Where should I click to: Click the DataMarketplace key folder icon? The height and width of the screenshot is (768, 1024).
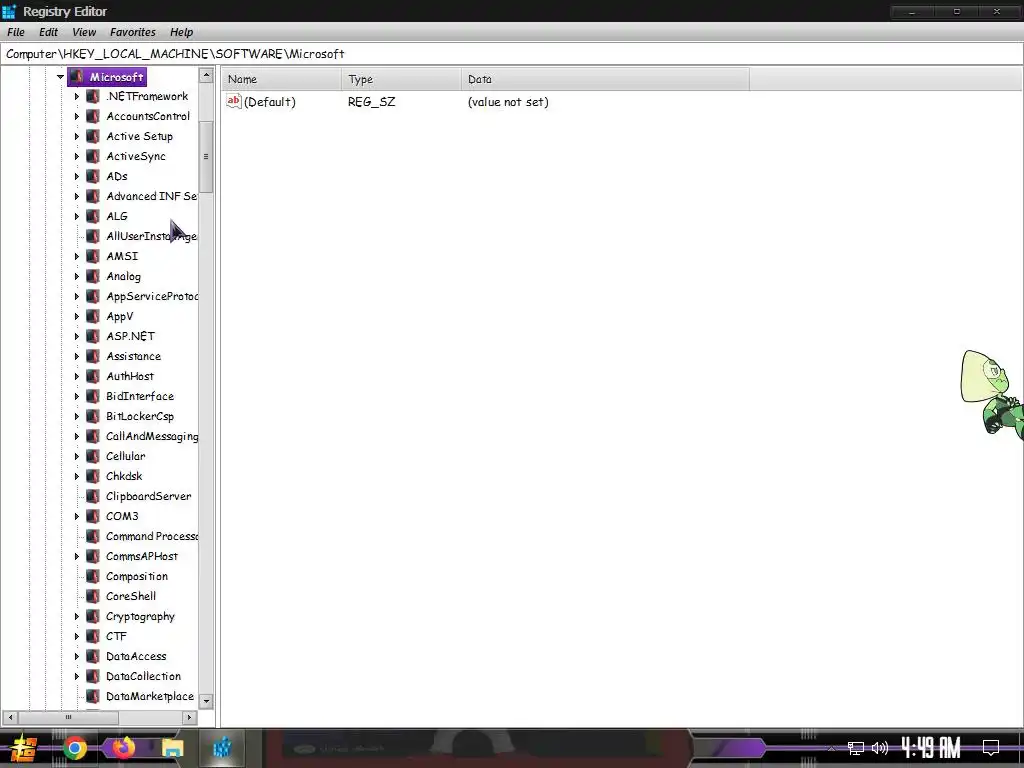click(x=93, y=696)
